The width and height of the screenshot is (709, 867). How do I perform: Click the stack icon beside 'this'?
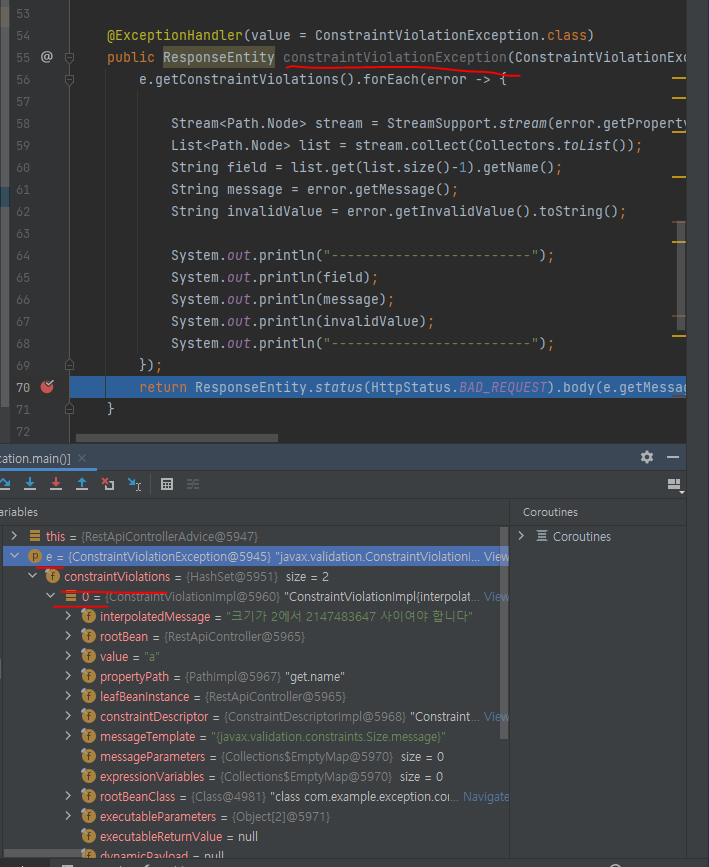[35, 536]
